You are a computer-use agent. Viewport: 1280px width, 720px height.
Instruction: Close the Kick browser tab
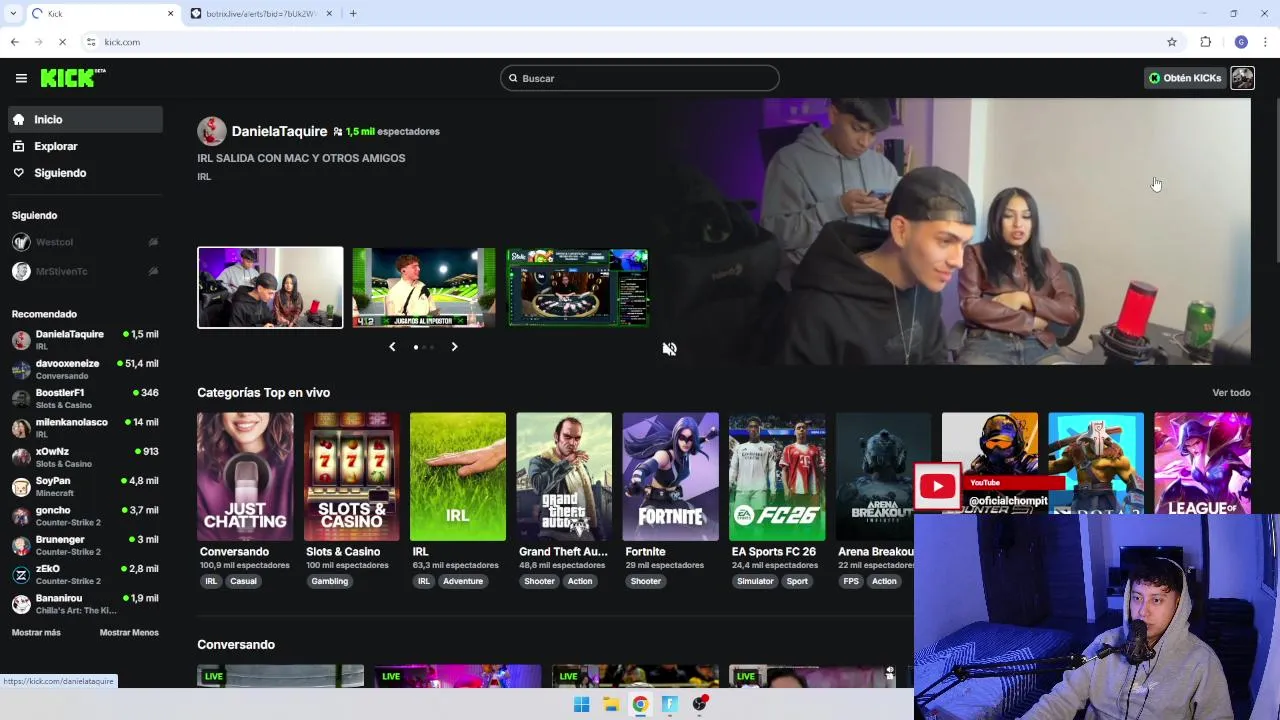tap(170, 14)
